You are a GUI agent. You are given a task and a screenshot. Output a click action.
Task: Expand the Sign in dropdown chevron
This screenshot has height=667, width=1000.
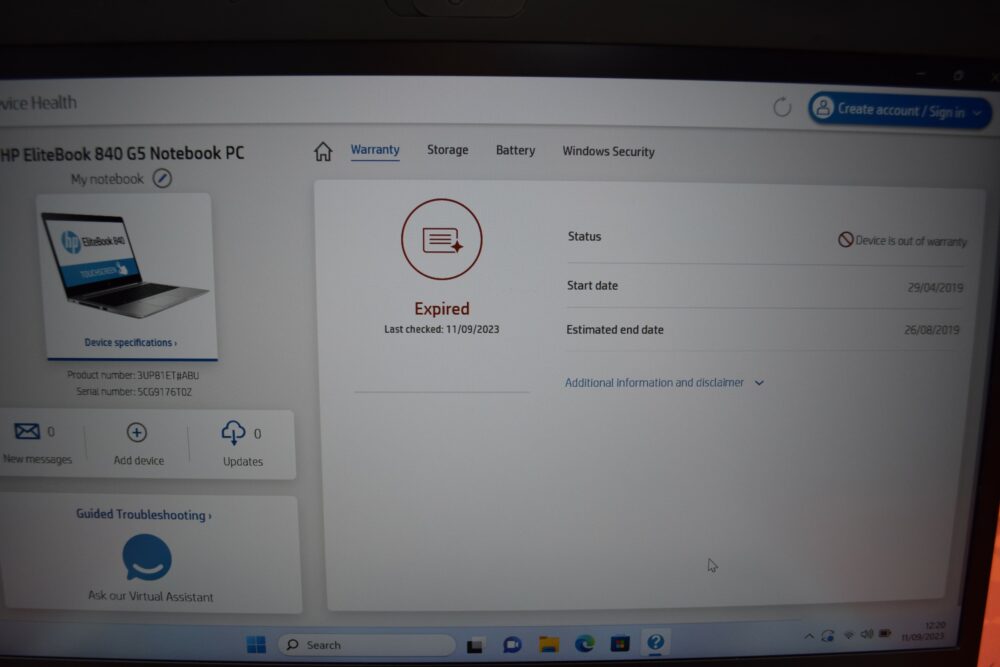point(977,114)
